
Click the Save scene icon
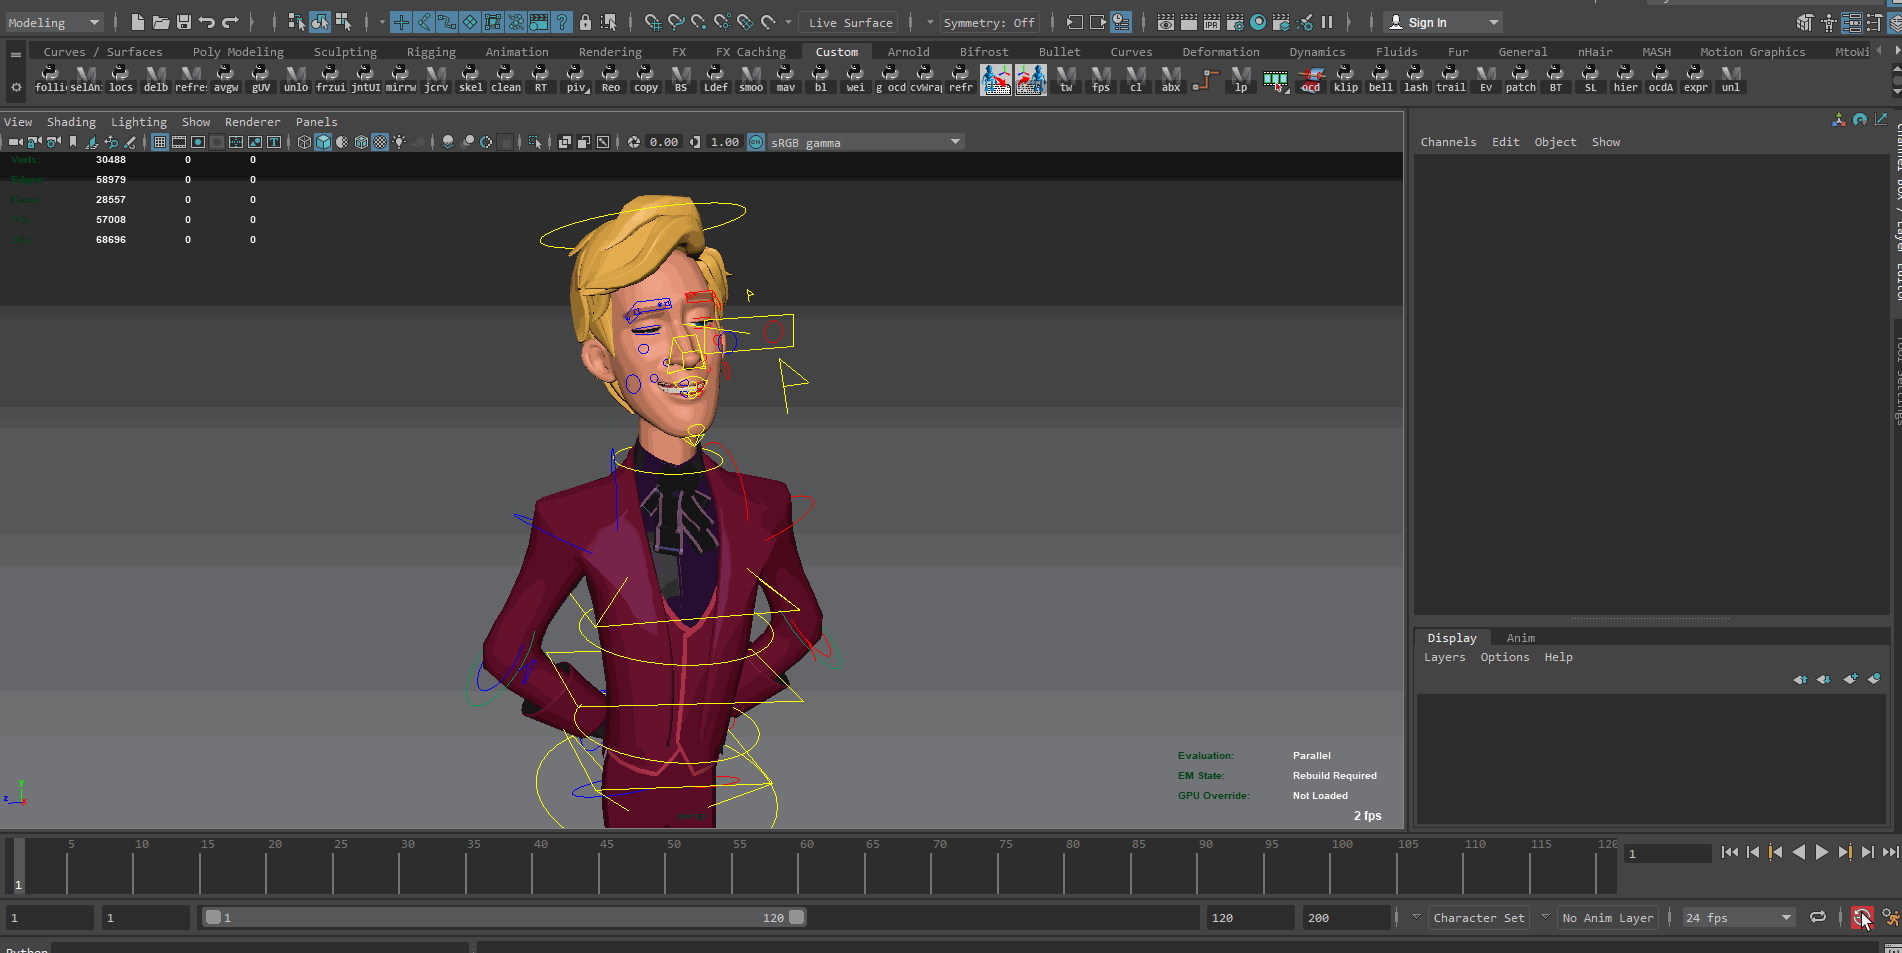point(184,22)
